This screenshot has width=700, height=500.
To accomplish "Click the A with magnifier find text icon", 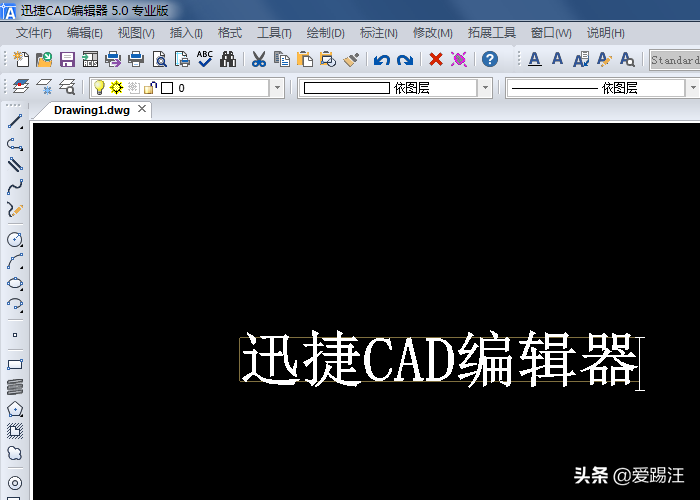I will tap(627, 59).
